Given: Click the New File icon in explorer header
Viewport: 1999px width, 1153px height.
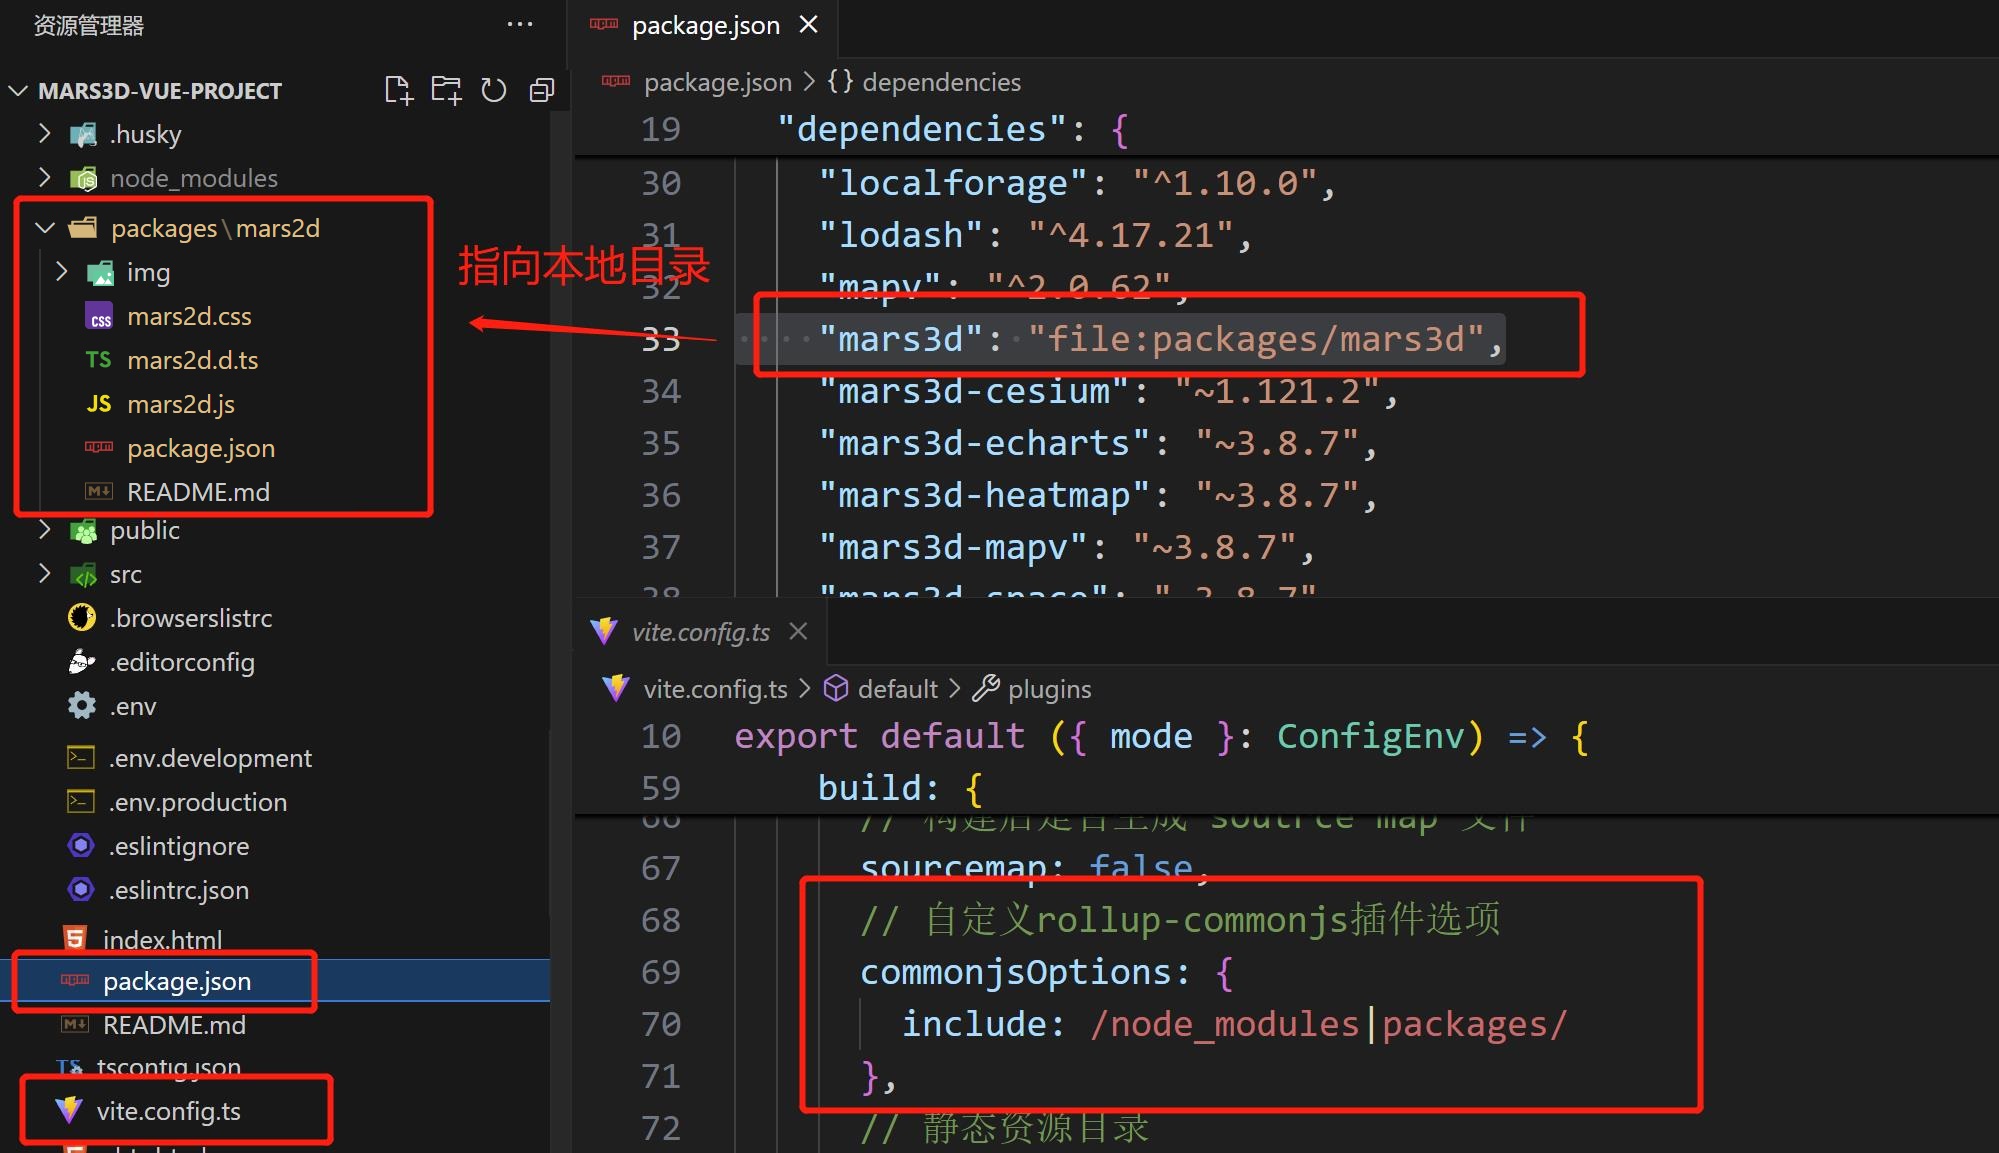Looking at the screenshot, I should [x=399, y=90].
